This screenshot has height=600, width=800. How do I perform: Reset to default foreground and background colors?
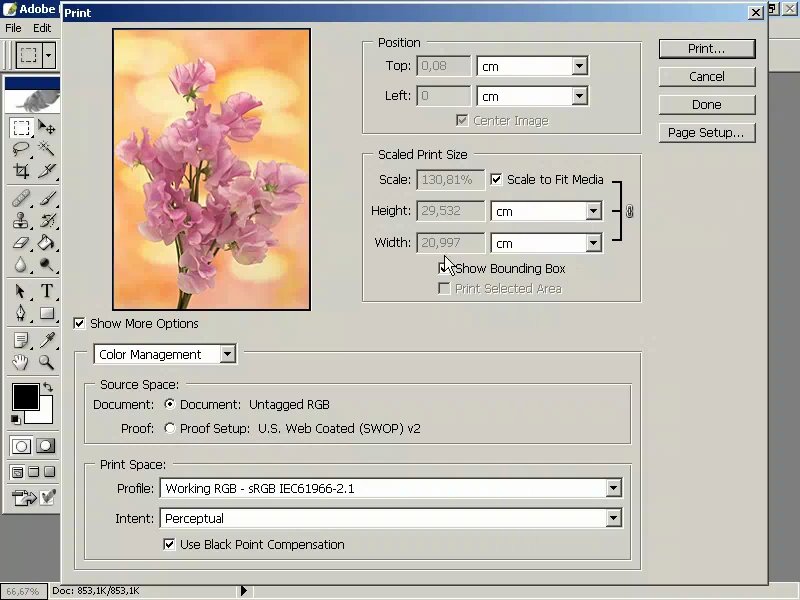click(16, 419)
